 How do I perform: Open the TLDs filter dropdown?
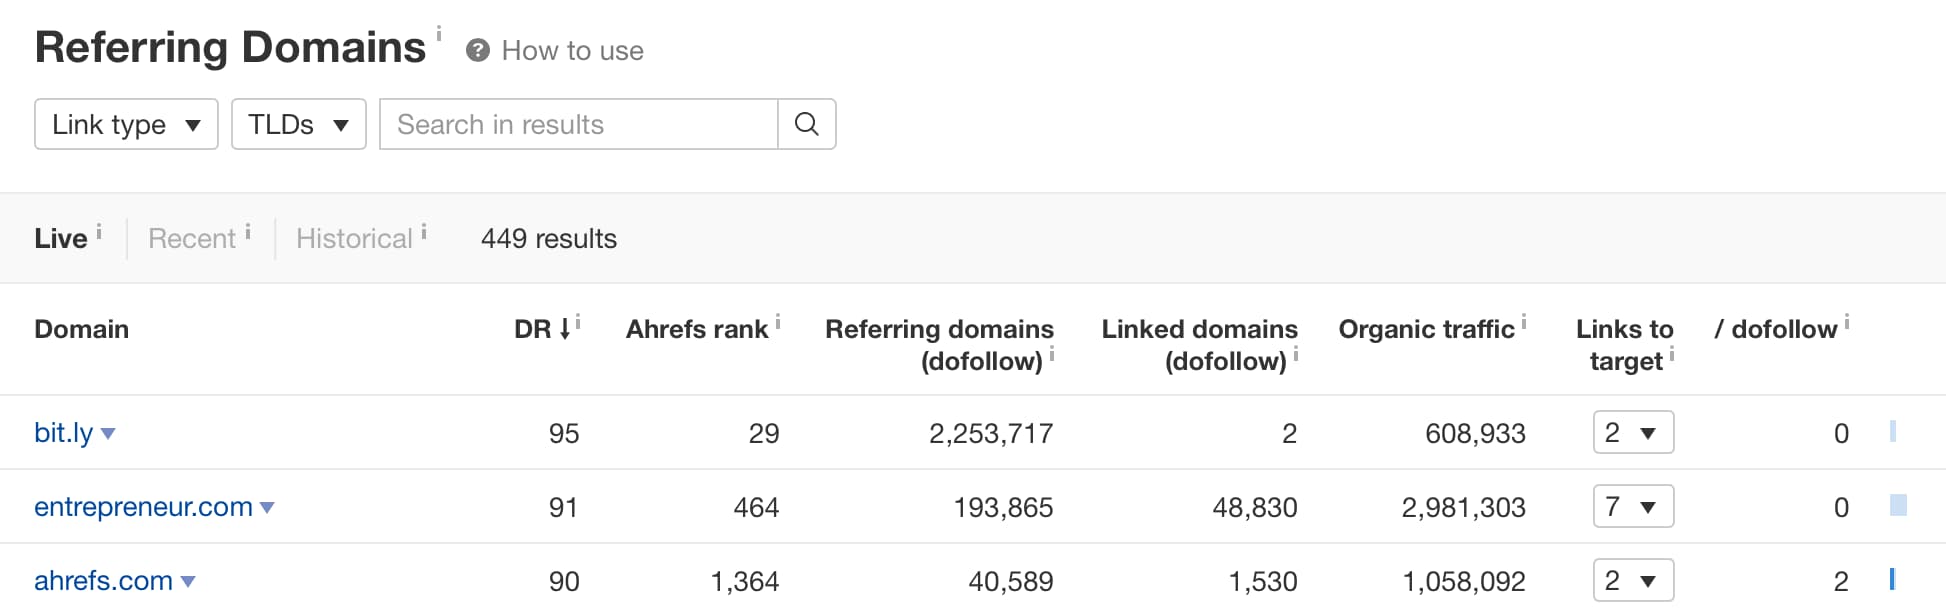299,124
